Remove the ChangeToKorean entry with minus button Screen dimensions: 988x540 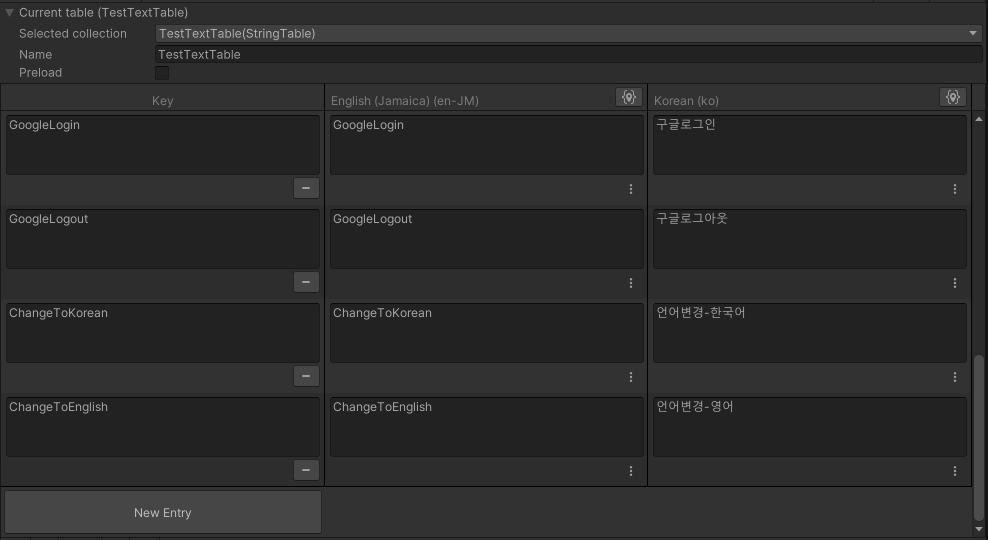(x=306, y=376)
